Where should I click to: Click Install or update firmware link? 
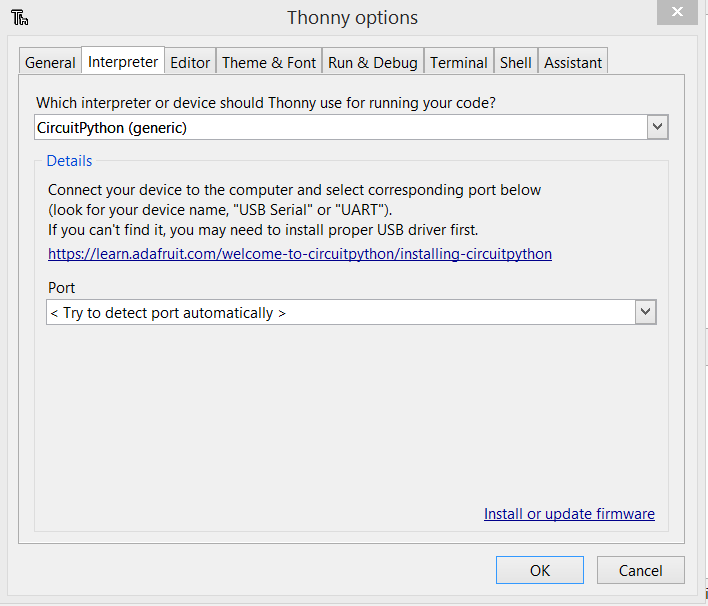(x=569, y=514)
